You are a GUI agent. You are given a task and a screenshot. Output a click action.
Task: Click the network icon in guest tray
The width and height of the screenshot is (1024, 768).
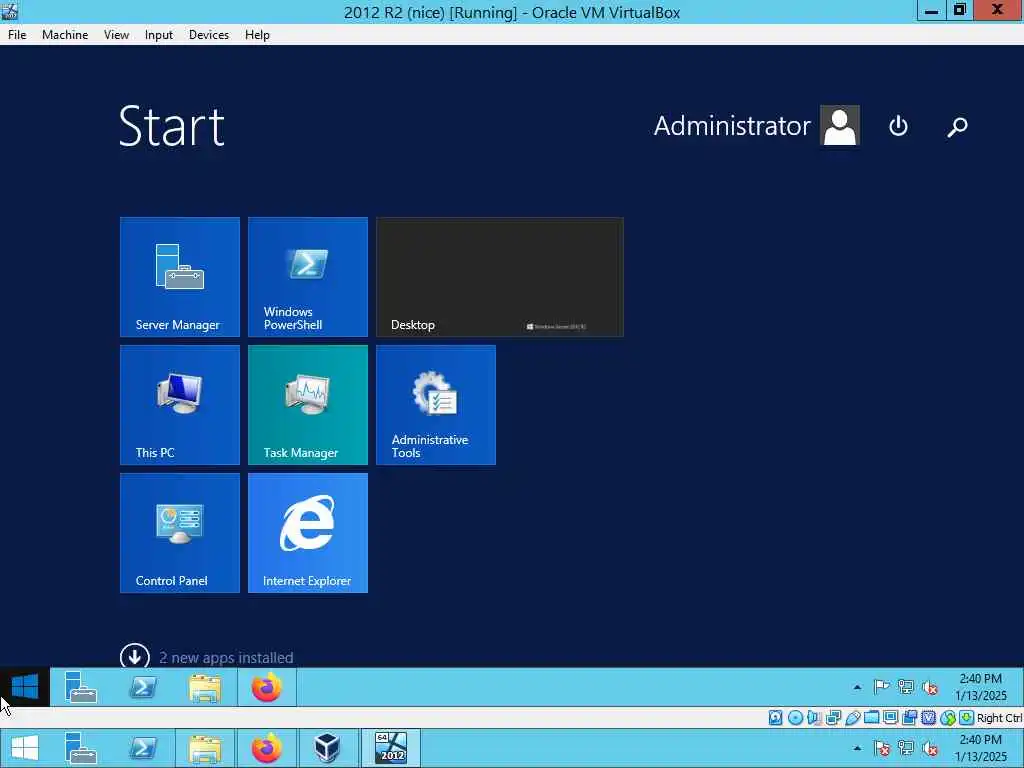coord(905,687)
